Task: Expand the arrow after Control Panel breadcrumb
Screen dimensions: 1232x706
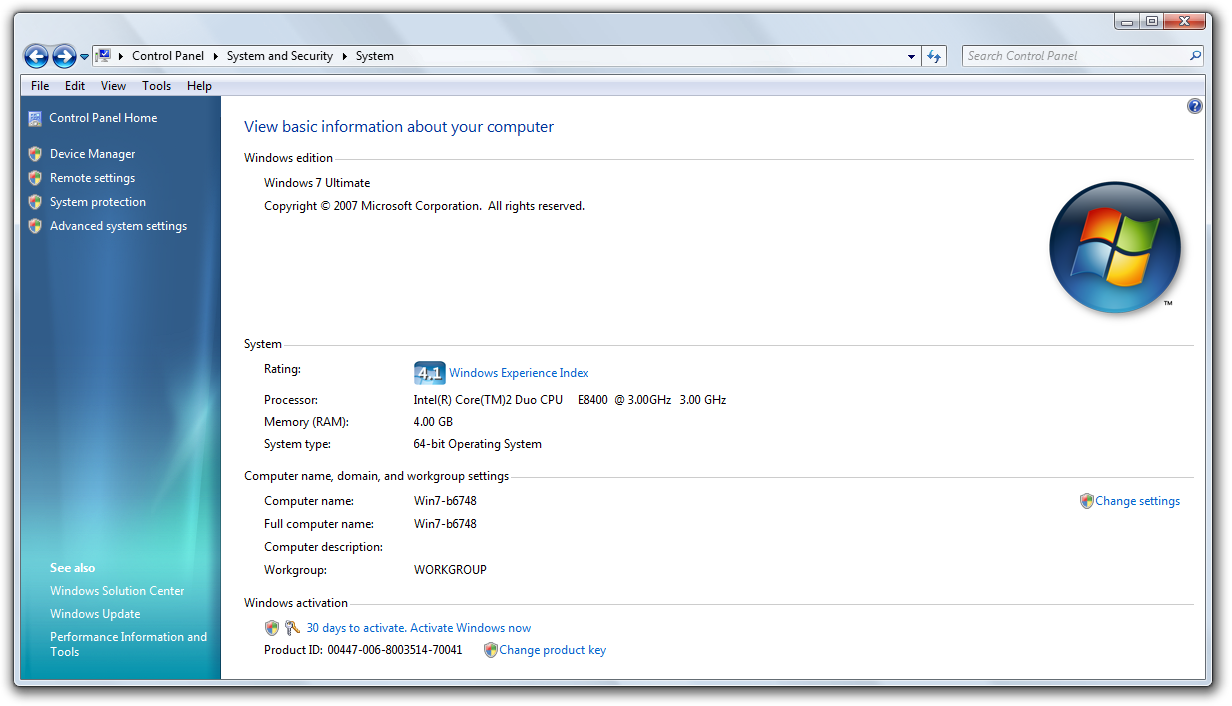Action: [216, 56]
